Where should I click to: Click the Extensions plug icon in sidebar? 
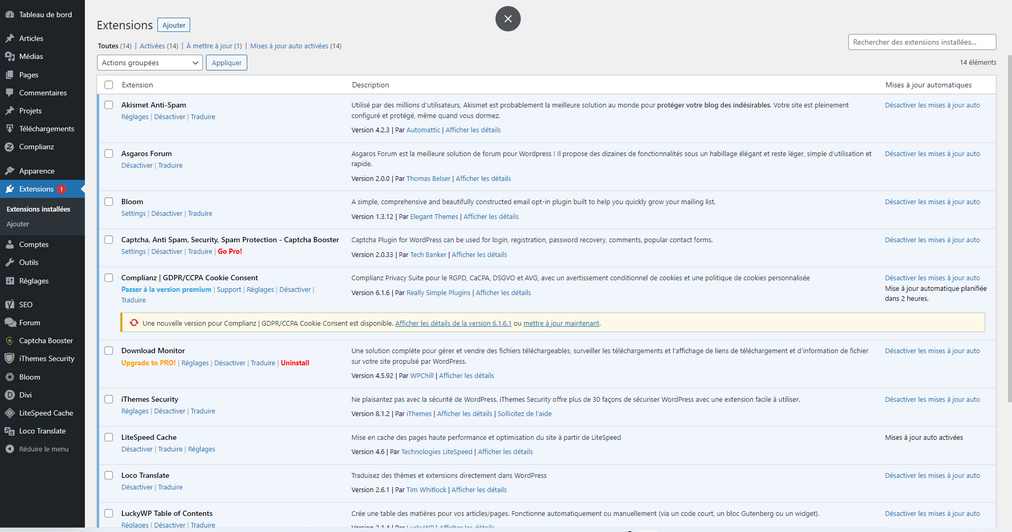tap(10, 189)
